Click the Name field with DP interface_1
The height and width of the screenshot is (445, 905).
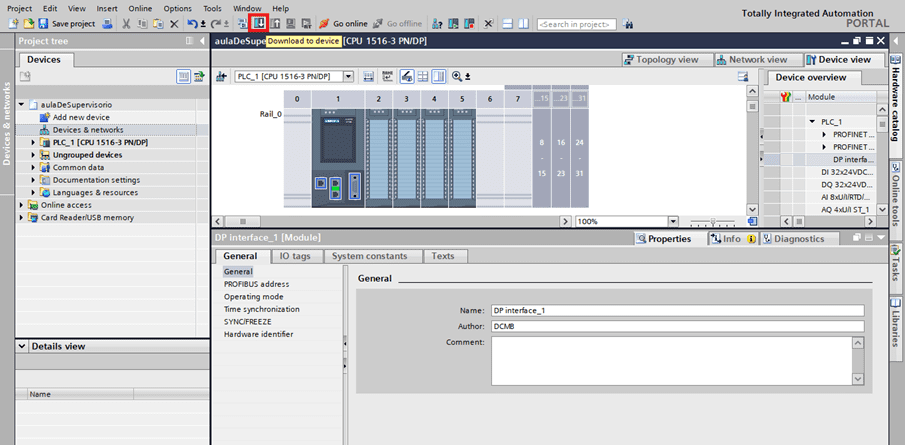(x=678, y=311)
